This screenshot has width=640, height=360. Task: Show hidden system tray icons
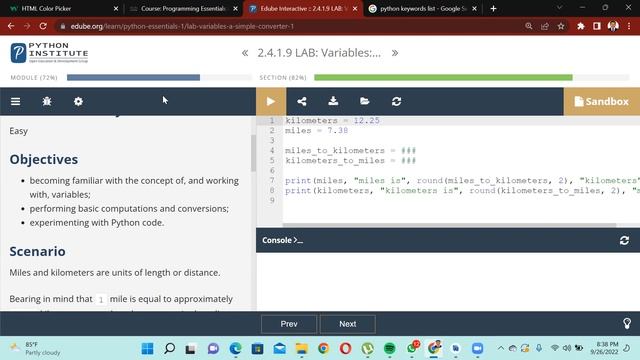coord(500,348)
